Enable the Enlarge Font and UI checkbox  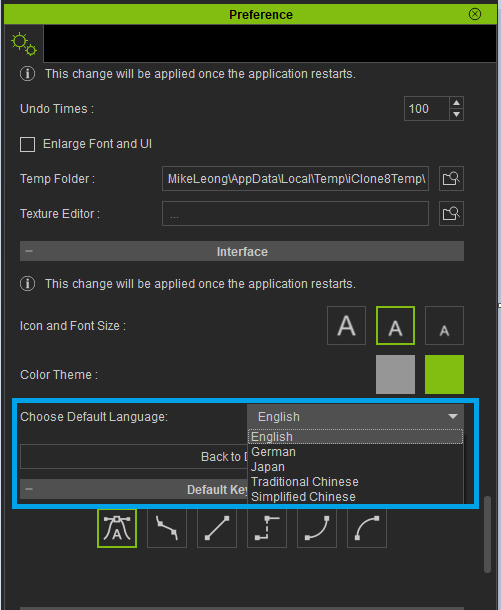[x=27, y=144]
